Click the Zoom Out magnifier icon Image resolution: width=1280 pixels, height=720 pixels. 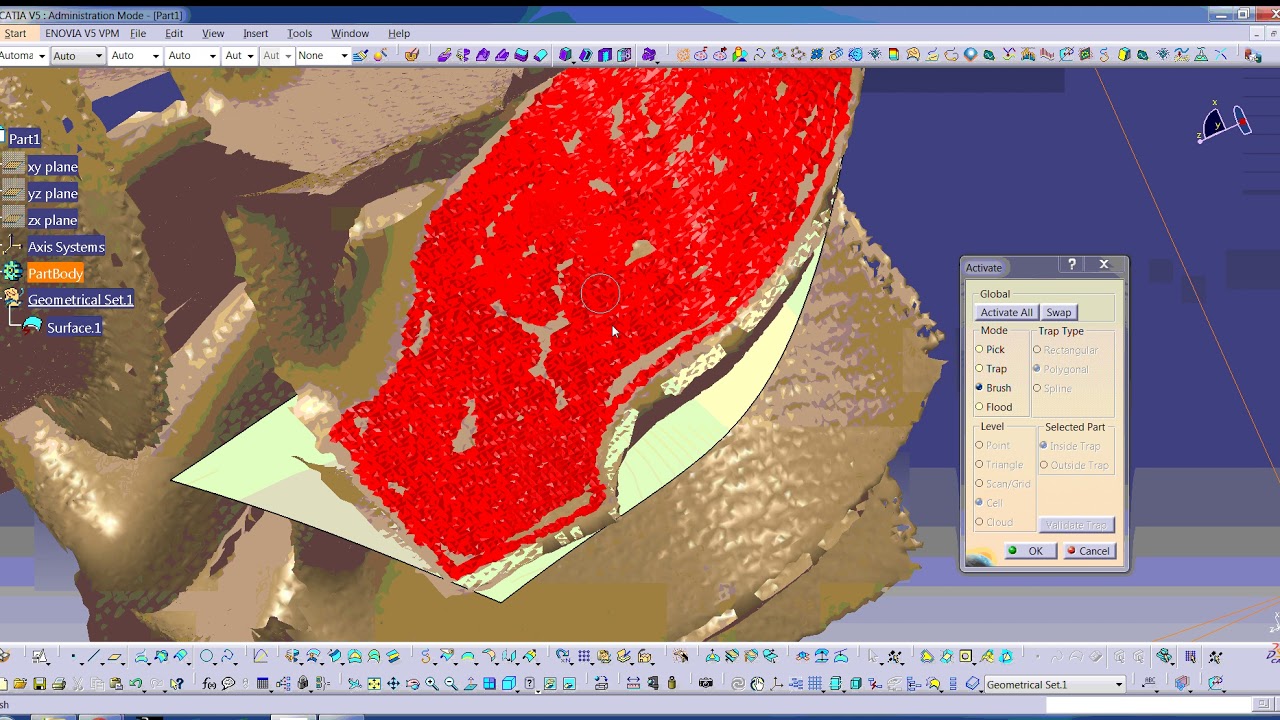point(450,684)
